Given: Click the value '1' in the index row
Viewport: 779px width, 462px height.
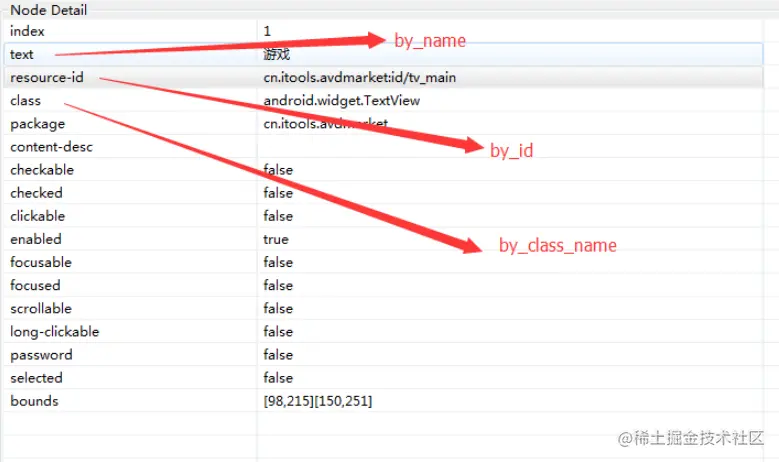Looking at the screenshot, I should coord(267,31).
